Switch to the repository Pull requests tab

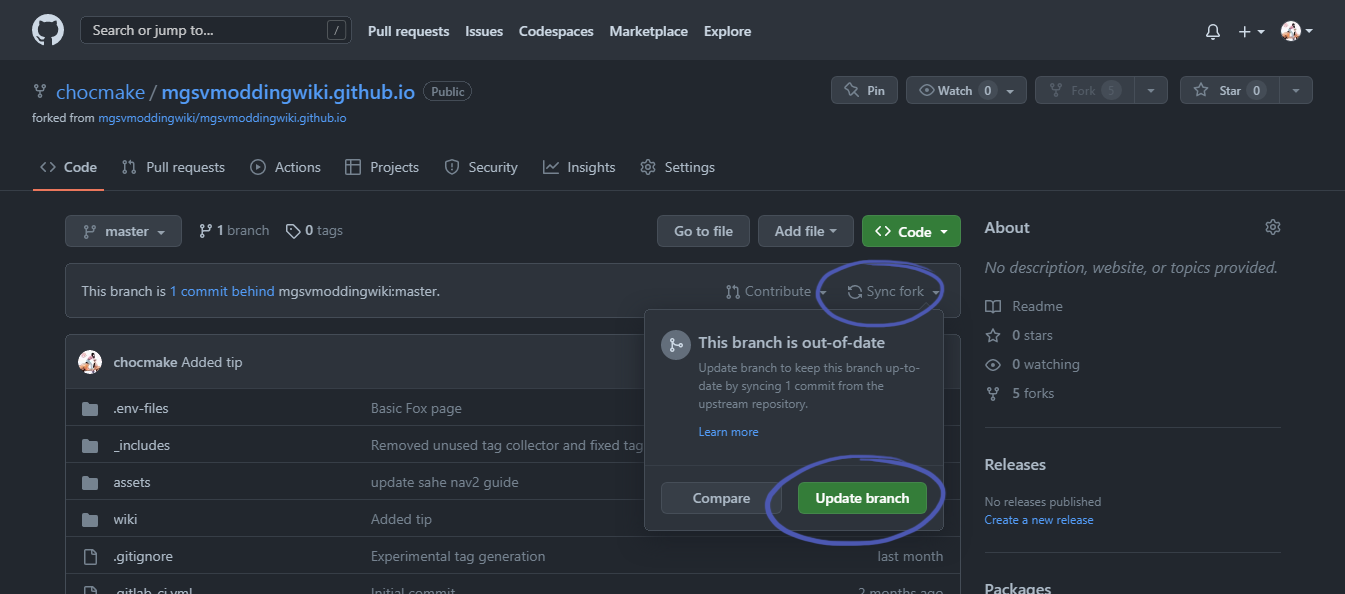tap(173, 167)
